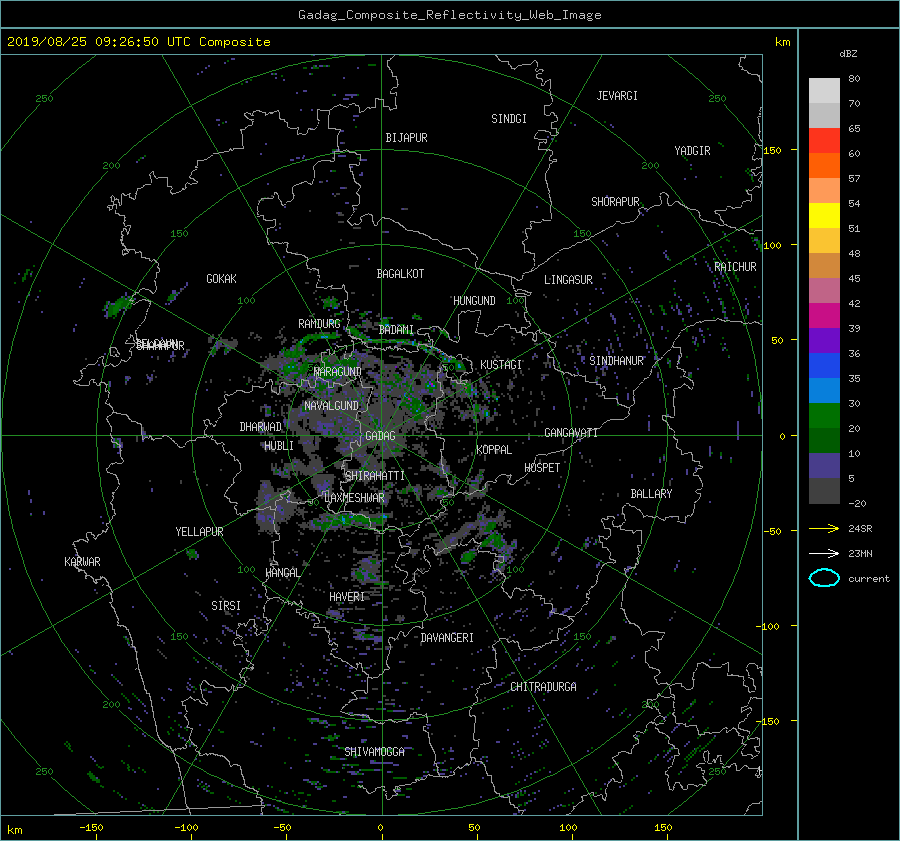
Task: Click the cyan 'current' ellipse legend icon
Action: [824, 578]
